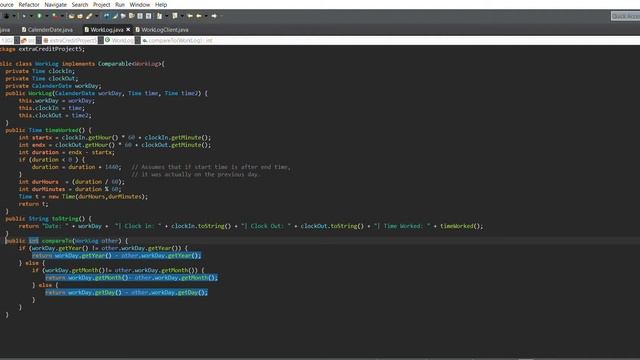Click the 'public String toString()' header

click(49, 219)
